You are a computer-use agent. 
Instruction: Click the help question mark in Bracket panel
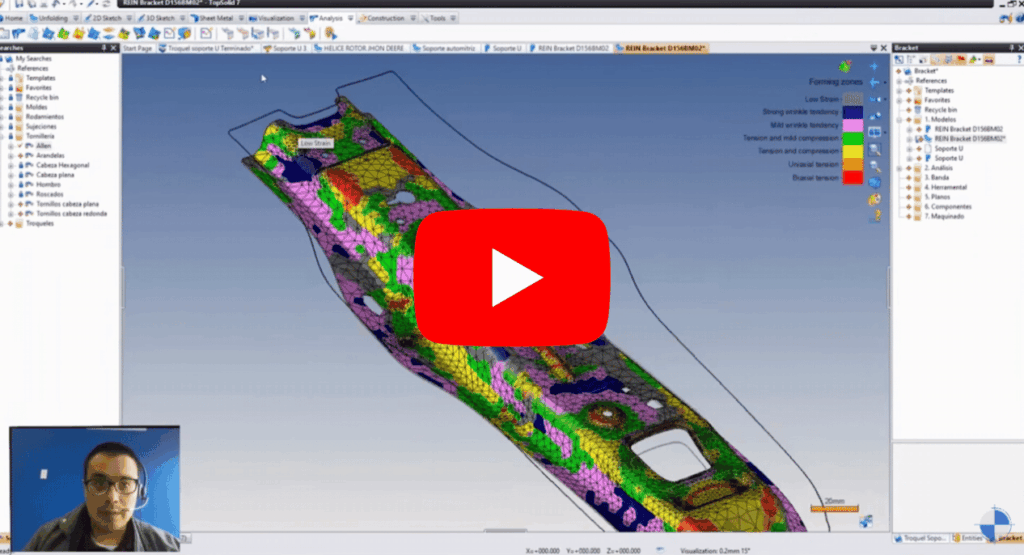click(x=1019, y=59)
